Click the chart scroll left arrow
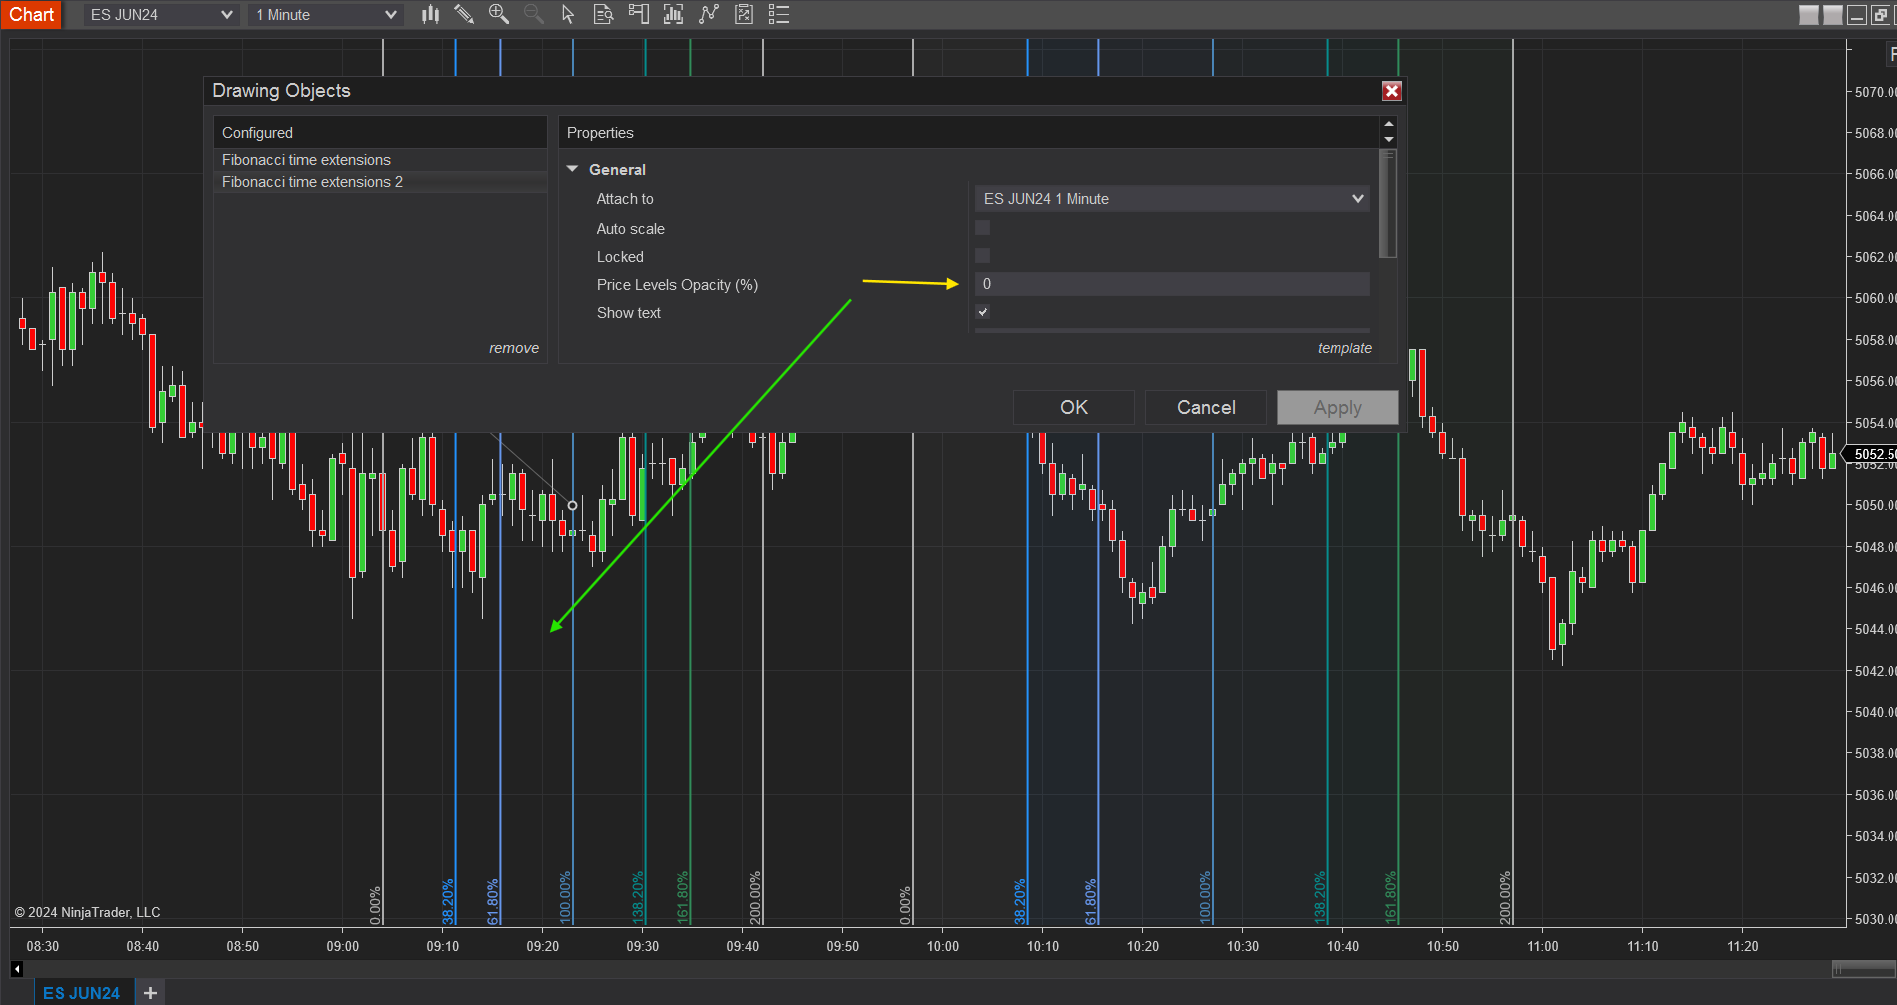1897x1005 pixels. [x=17, y=968]
